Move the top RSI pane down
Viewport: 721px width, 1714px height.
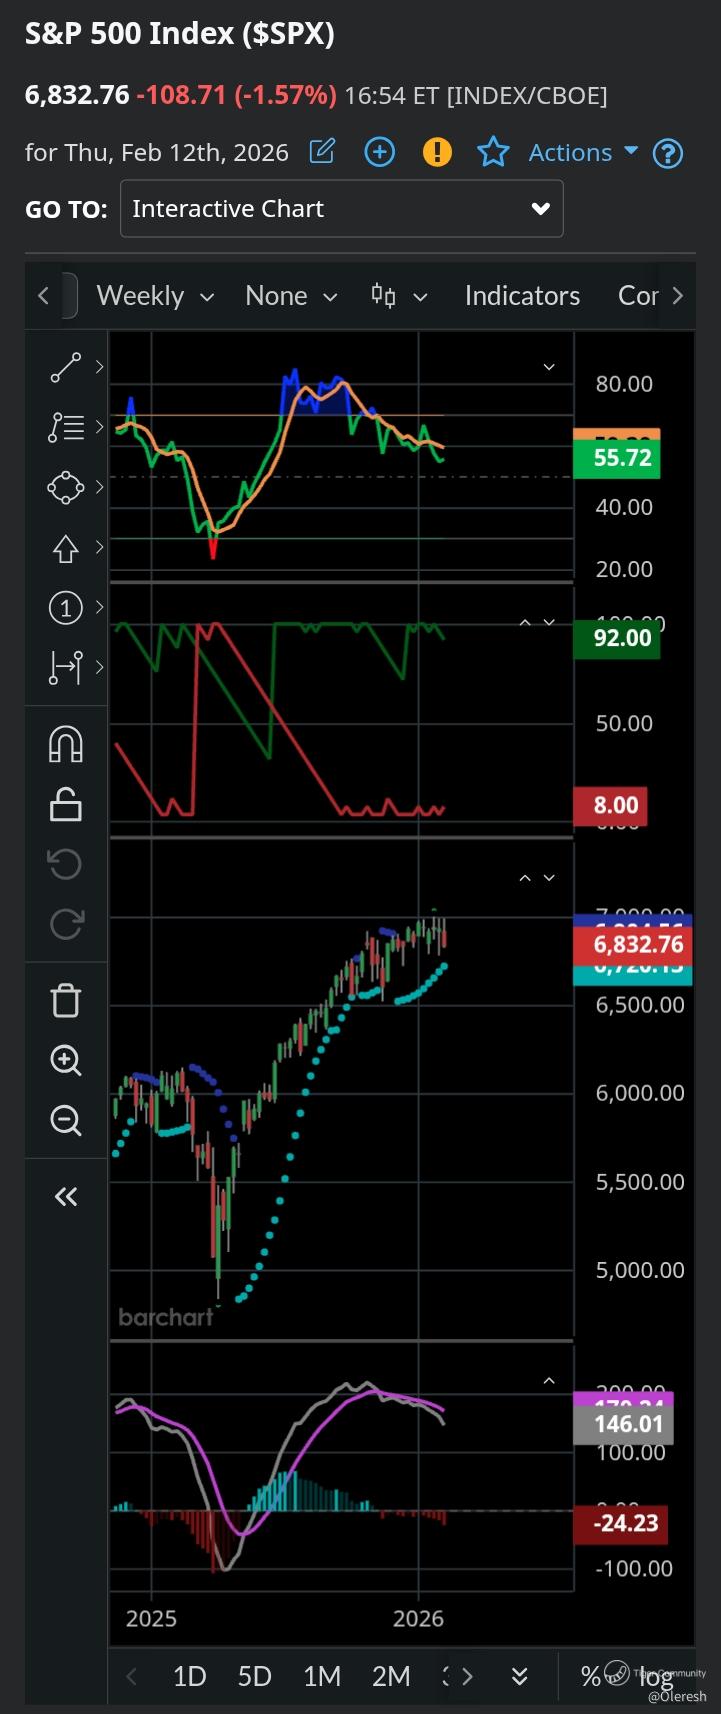[x=549, y=367]
